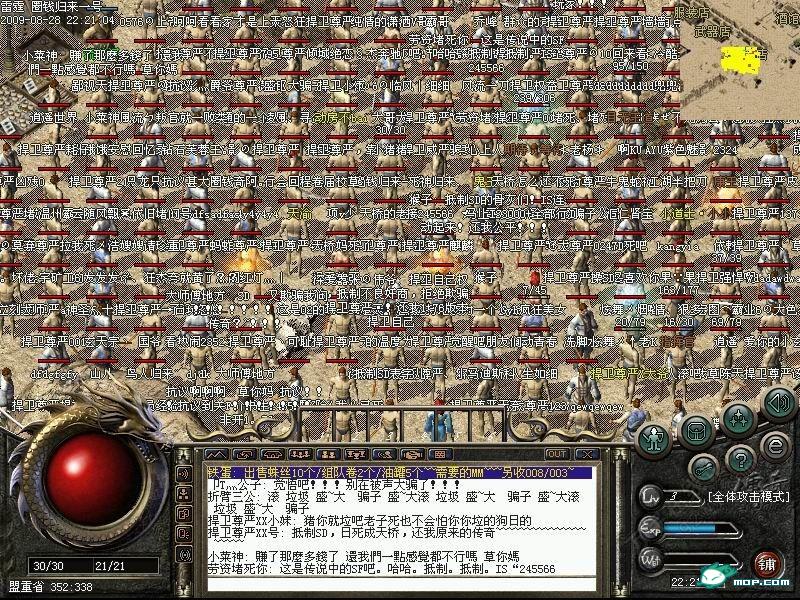The width and height of the screenshot is (800, 600).
Task: Toggle the speaker-waves chat filter icon
Action: coord(185,474)
